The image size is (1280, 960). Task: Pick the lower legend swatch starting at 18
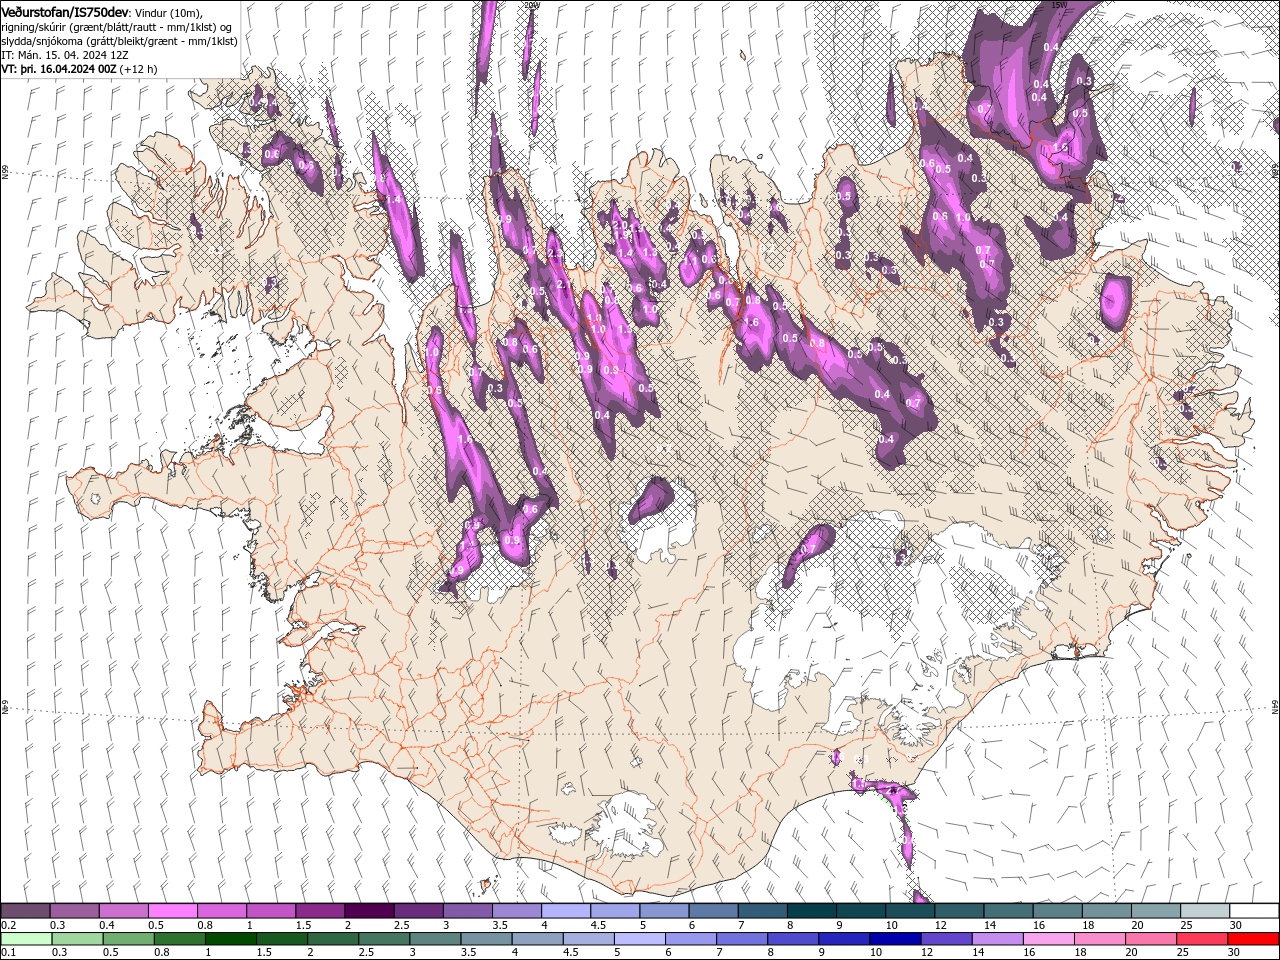[x=1100, y=939]
